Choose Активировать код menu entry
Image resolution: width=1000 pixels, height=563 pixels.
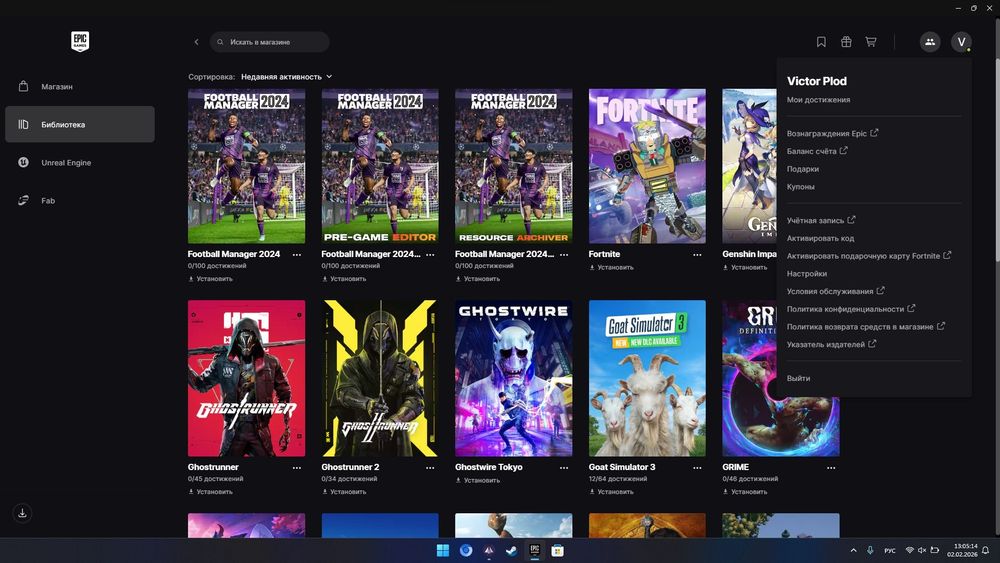click(x=820, y=238)
